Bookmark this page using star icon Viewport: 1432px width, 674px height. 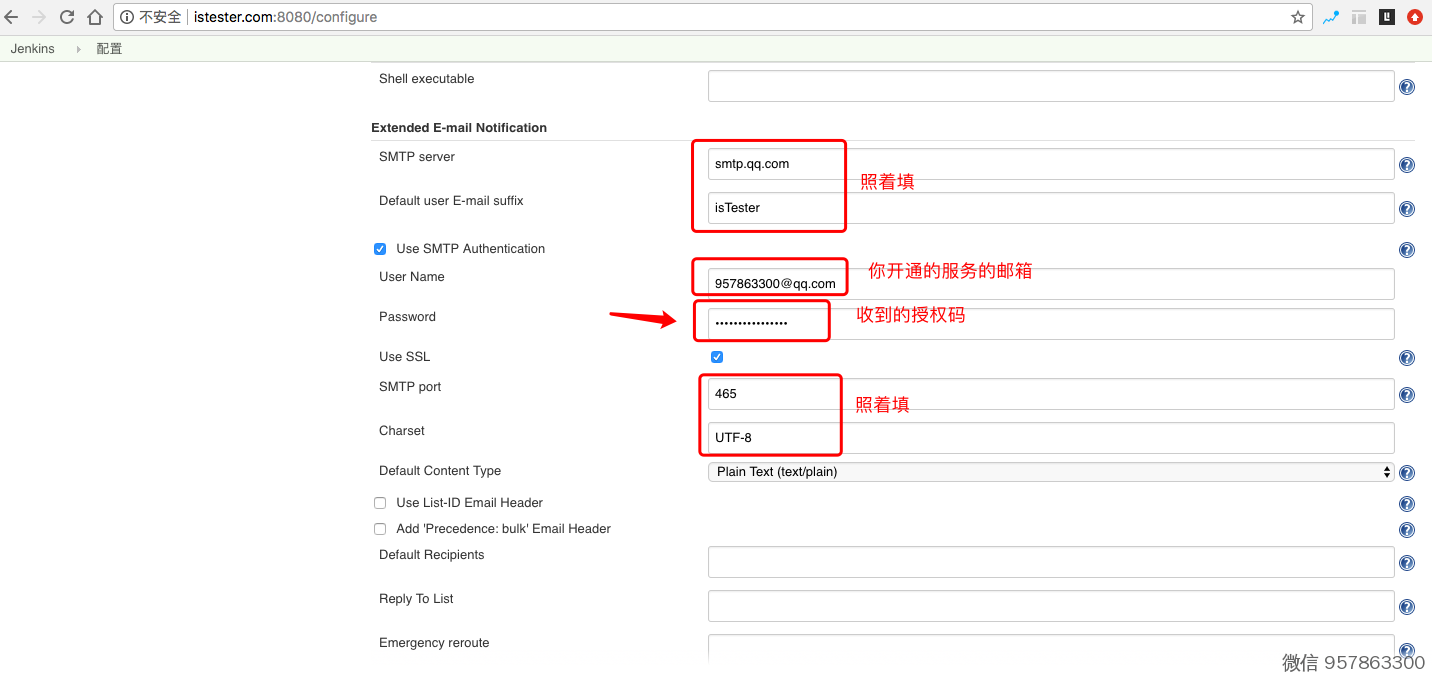(x=1298, y=17)
